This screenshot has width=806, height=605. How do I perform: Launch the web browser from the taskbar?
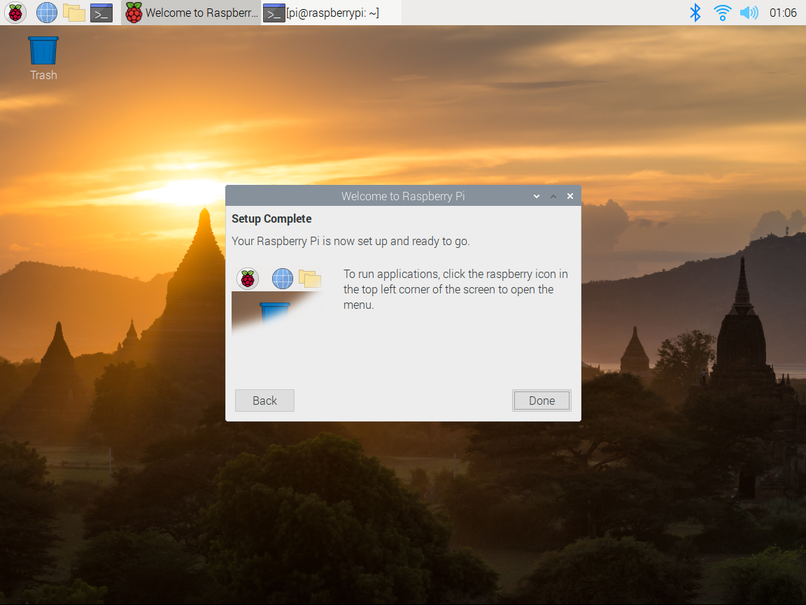point(47,12)
